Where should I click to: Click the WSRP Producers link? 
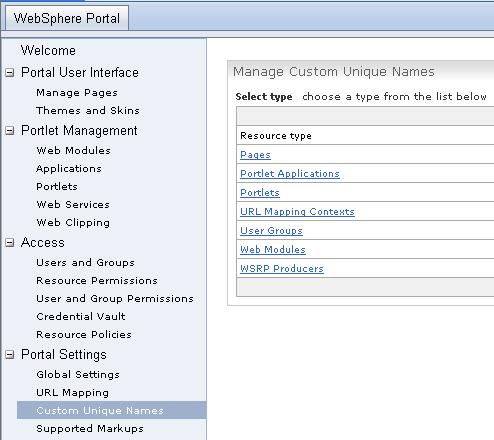282,269
